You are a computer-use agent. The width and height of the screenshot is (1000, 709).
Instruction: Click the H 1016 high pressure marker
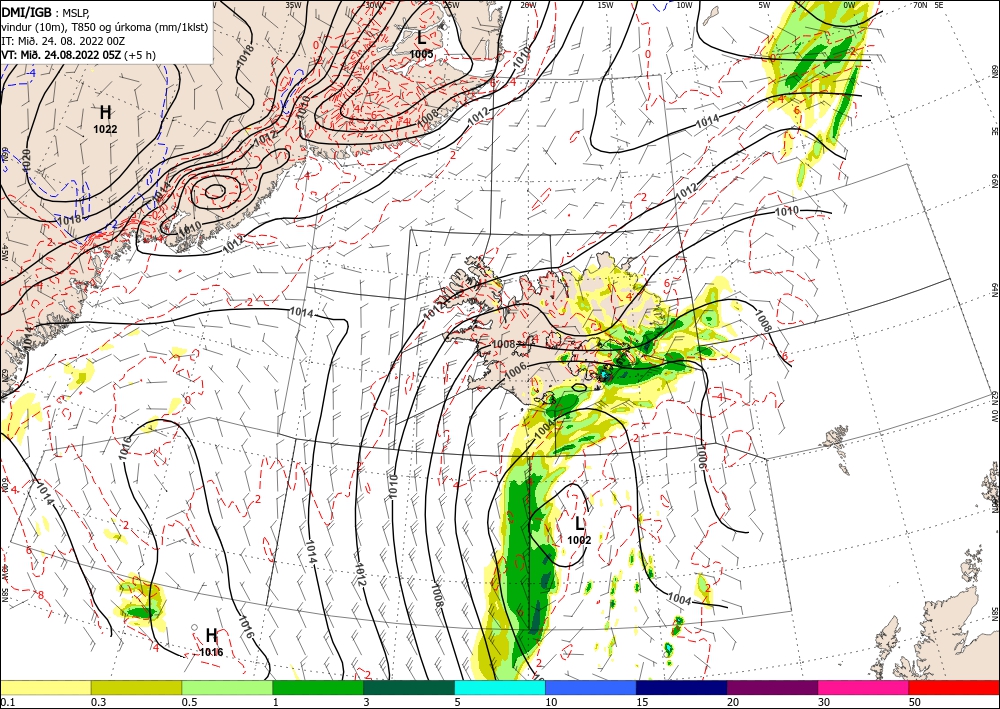click(x=211, y=641)
